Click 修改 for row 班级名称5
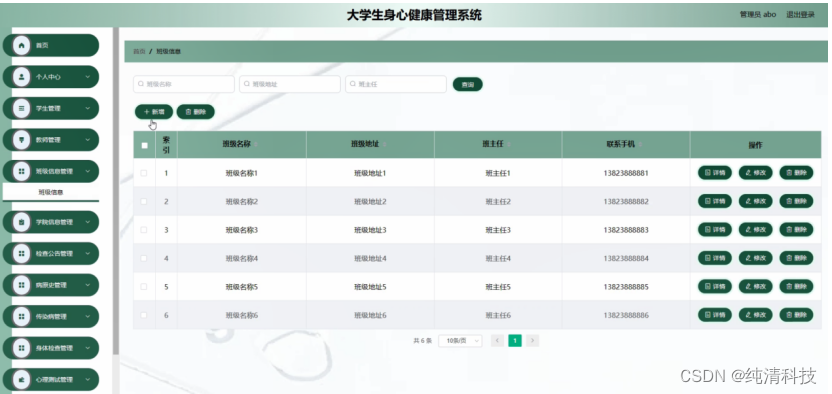Image resolution: width=832 pixels, height=394 pixels. (756, 286)
